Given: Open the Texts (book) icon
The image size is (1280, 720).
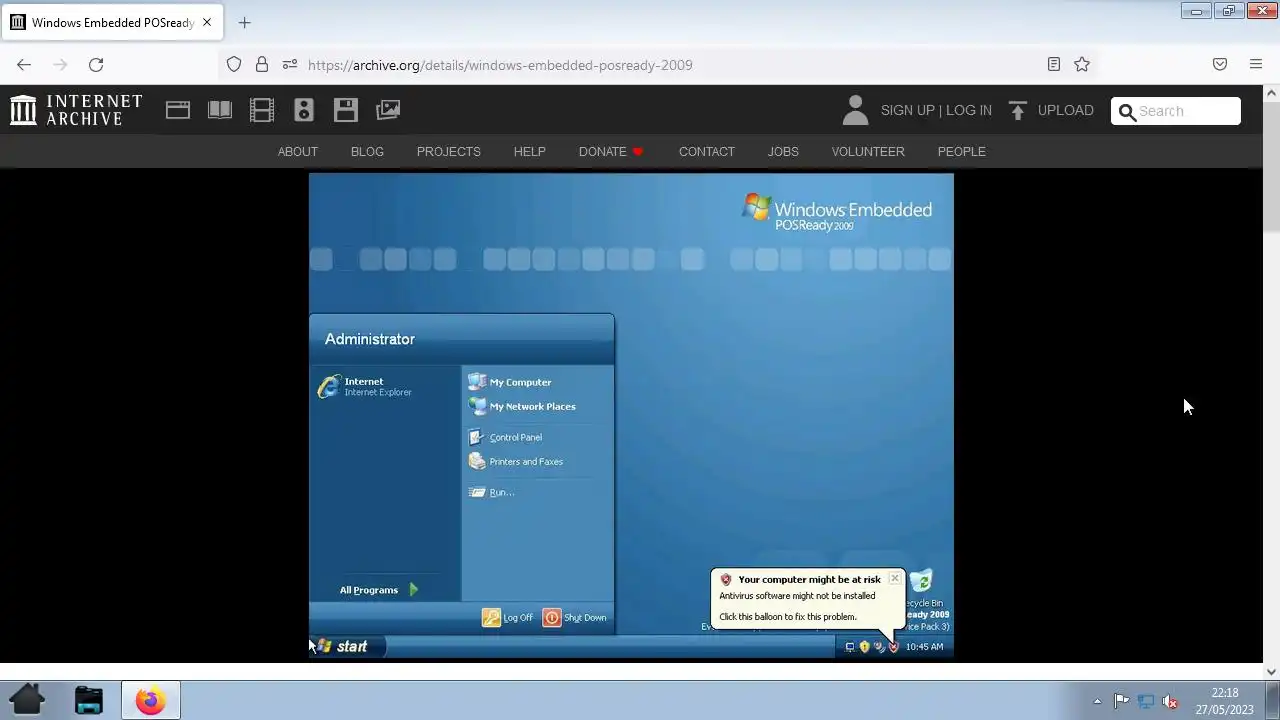Looking at the screenshot, I should tap(220, 110).
